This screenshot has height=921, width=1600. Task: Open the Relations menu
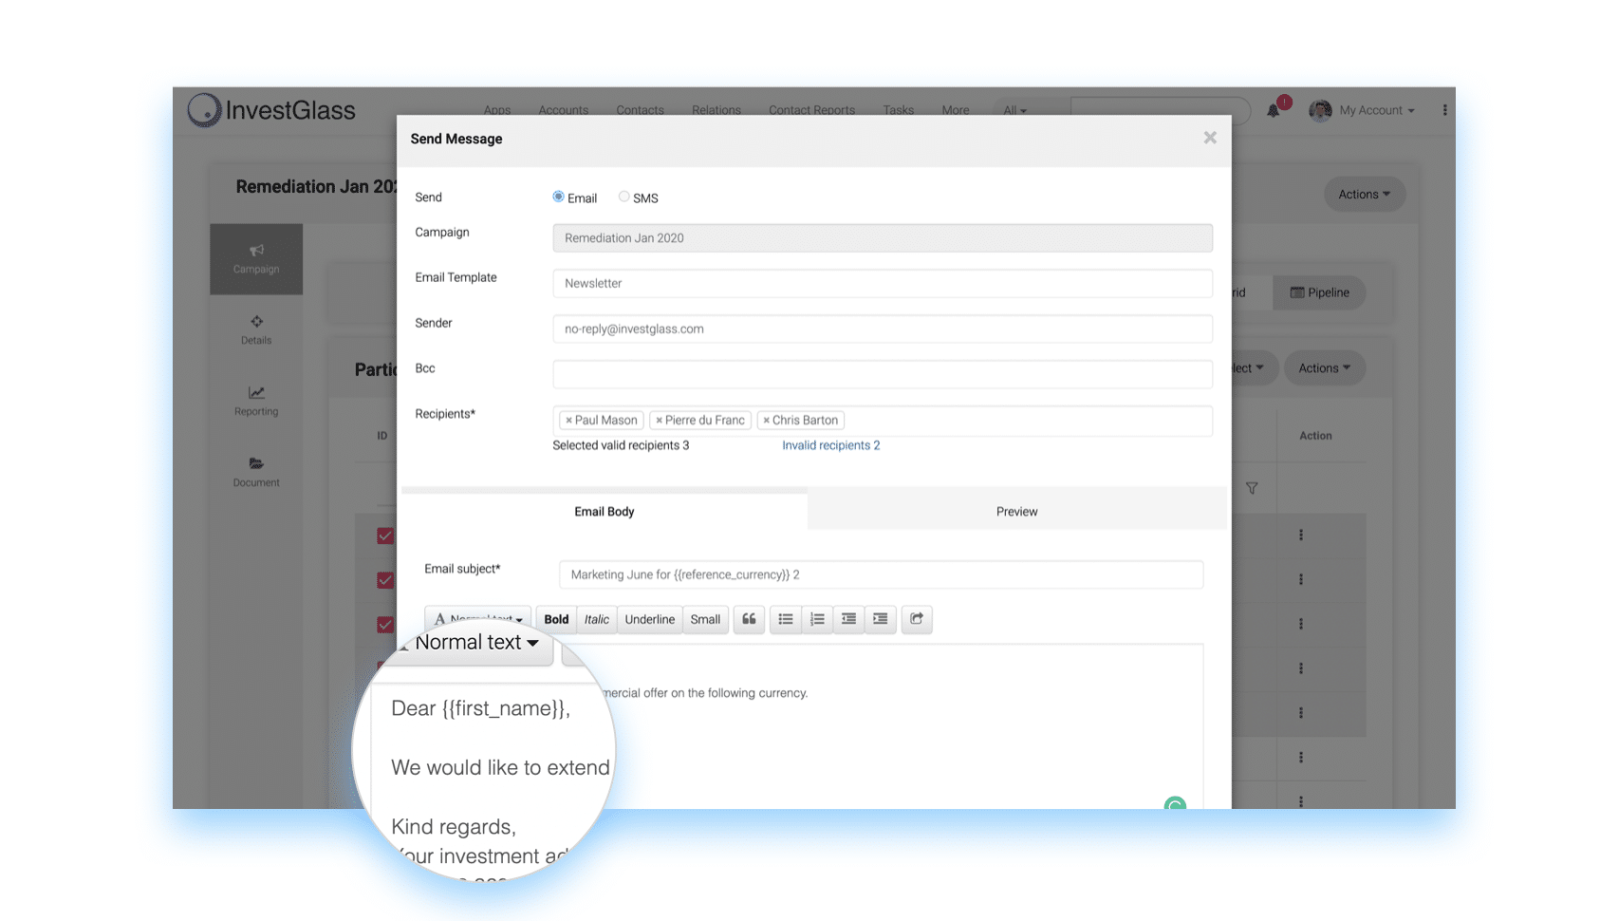pos(716,111)
